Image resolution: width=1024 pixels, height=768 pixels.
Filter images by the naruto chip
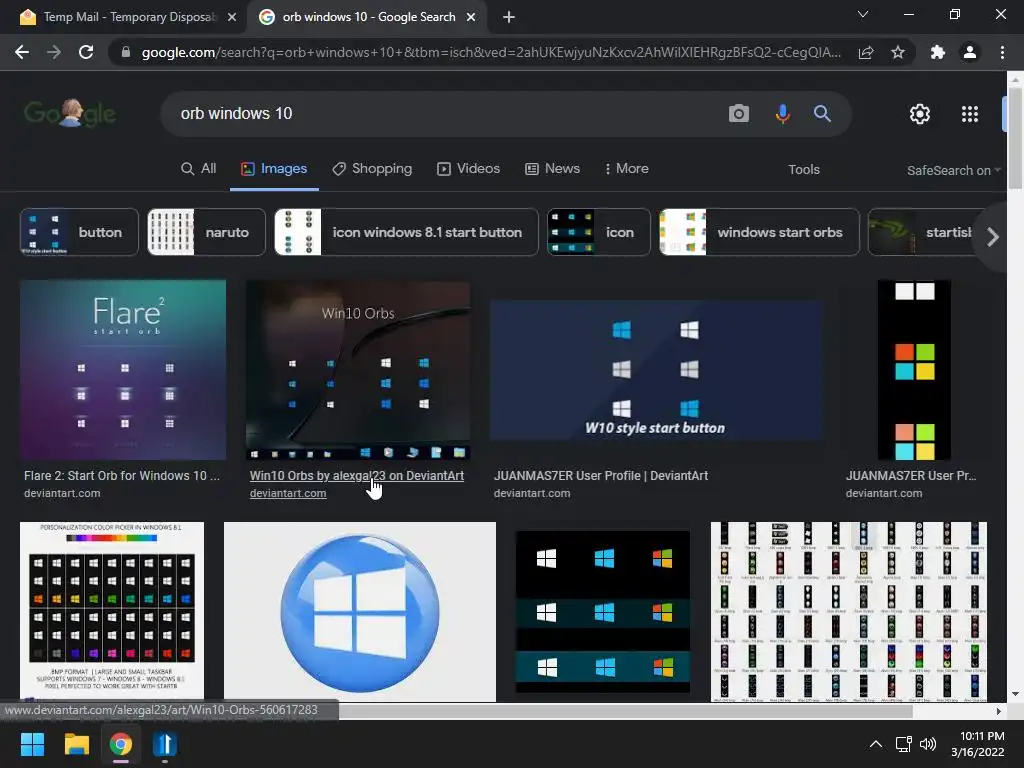(x=206, y=232)
